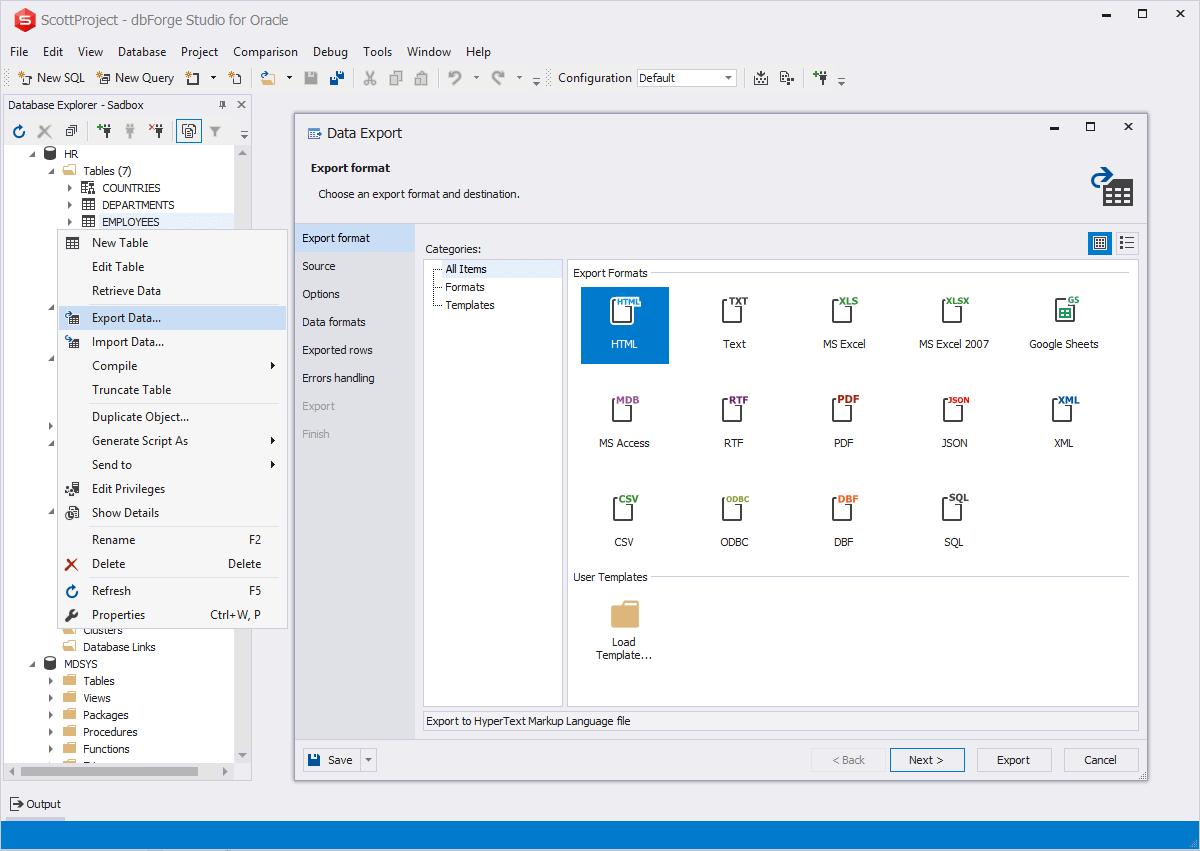Select the PDF export format icon

[x=846, y=411]
